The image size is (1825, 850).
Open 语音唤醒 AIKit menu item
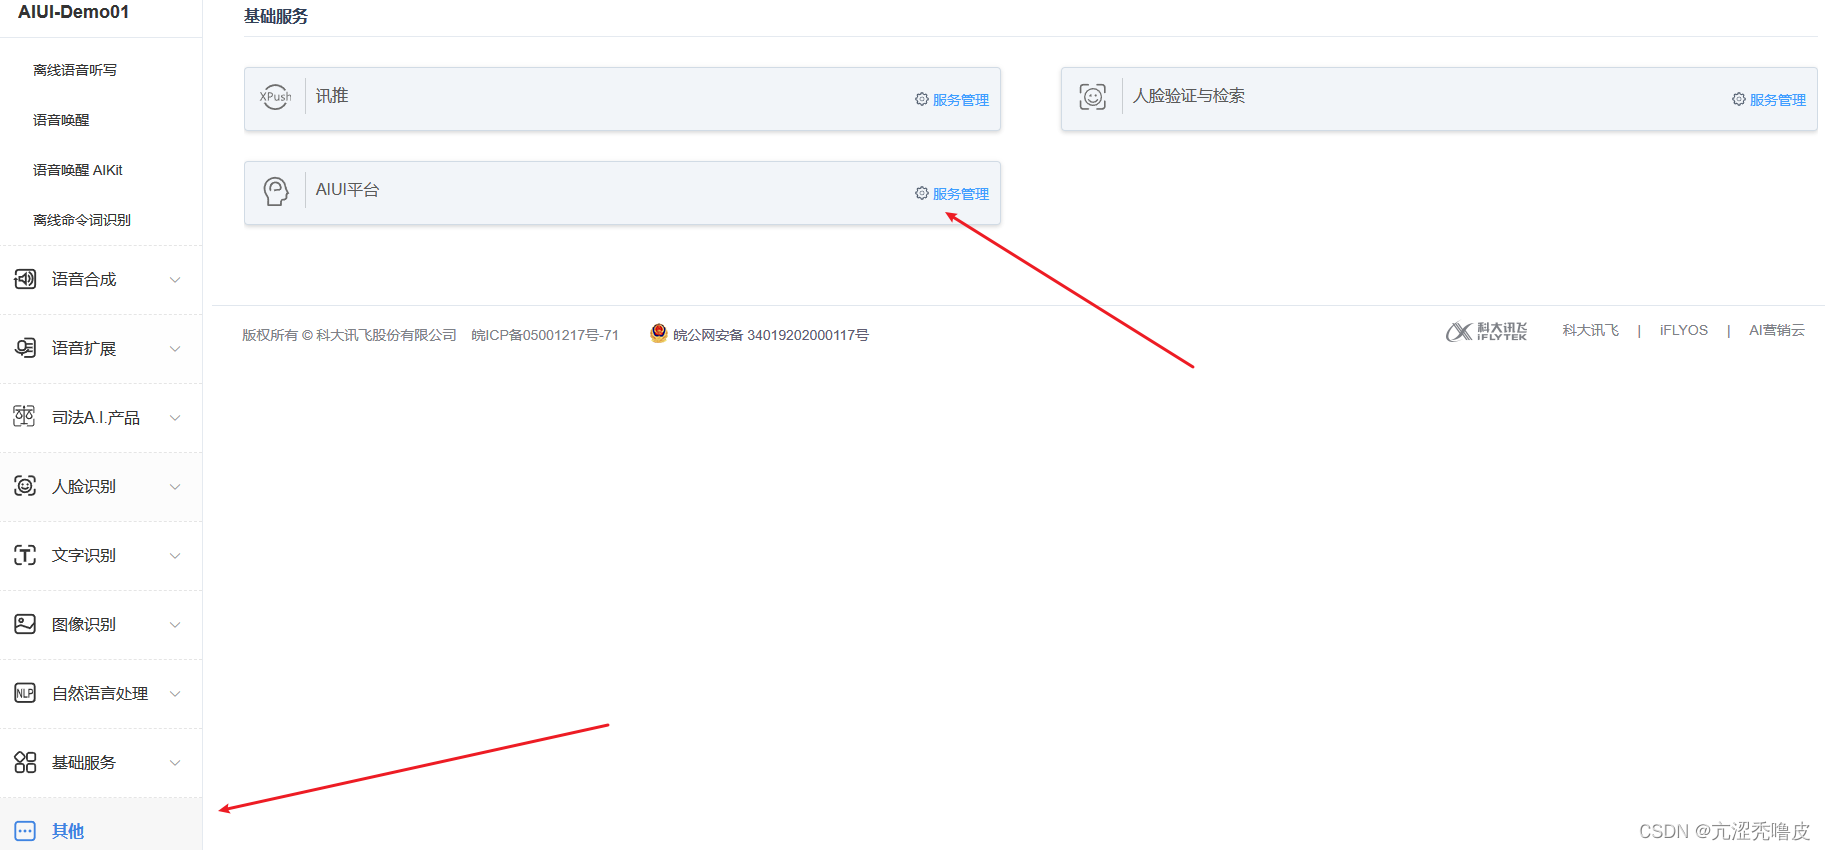78,170
